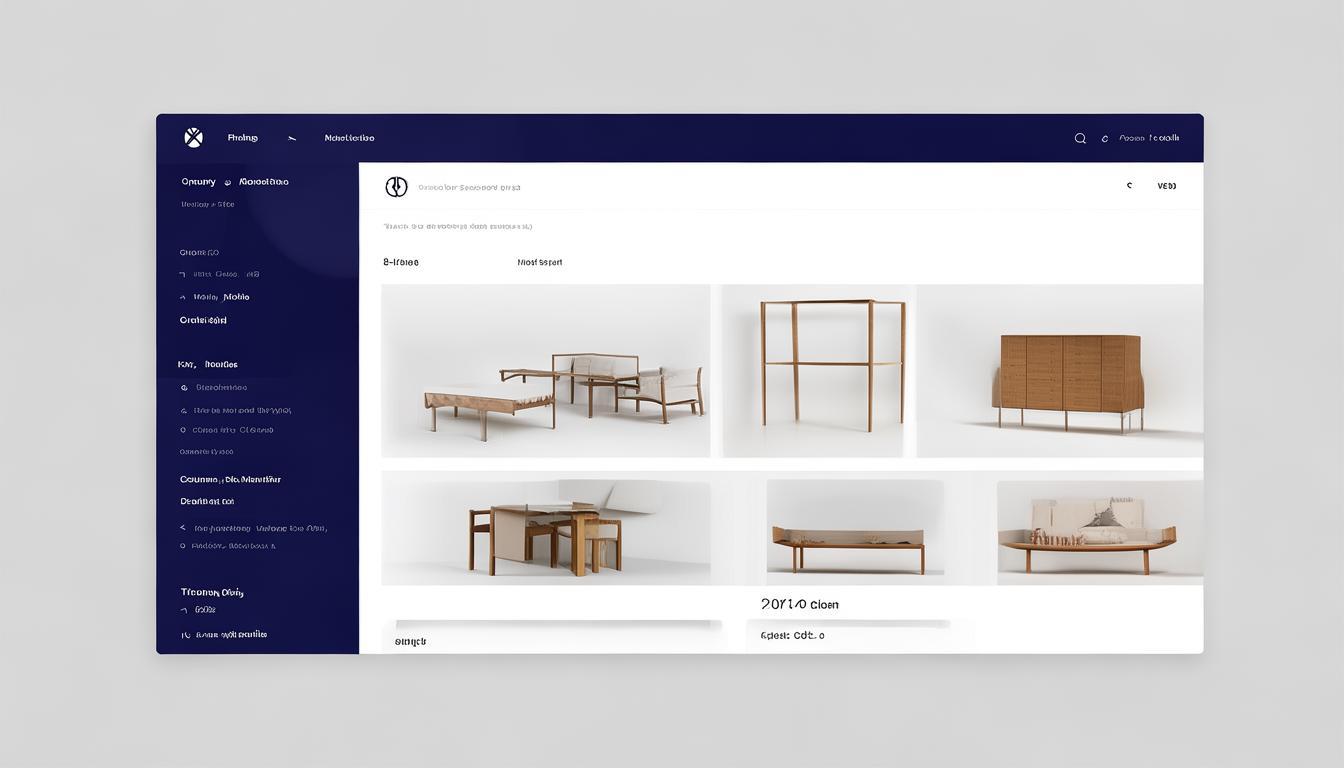Open the dining table and chairs thumbnail

(x=545, y=528)
